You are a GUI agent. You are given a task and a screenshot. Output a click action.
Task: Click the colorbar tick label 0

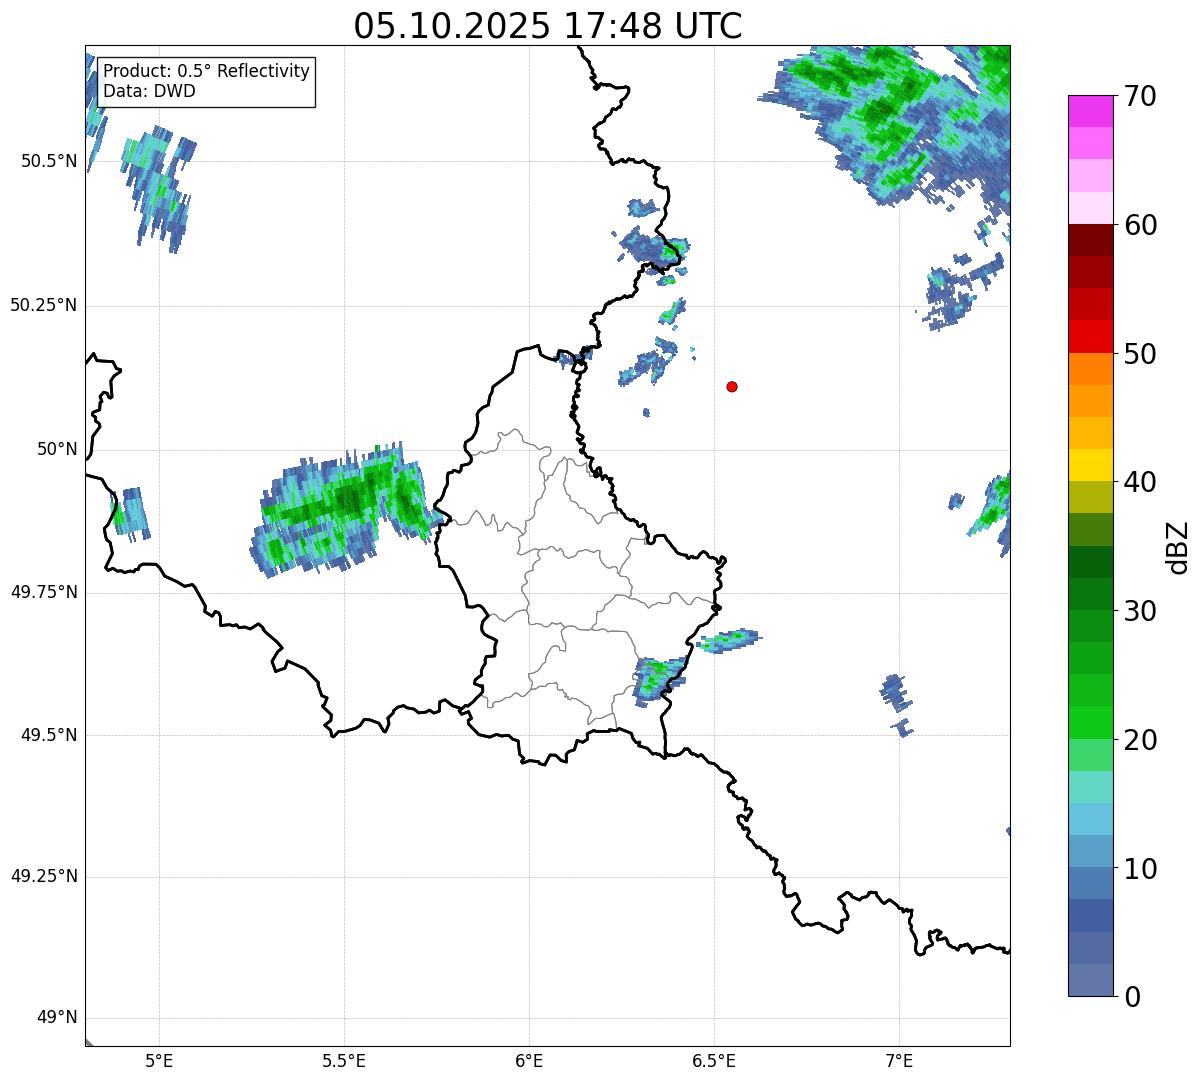[x=1132, y=997]
